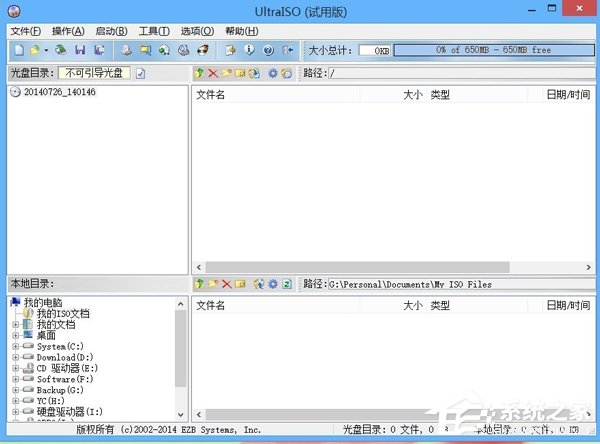Open dropdown arrow next to Open icon
This screenshot has width=600, height=444.
pos(46,50)
